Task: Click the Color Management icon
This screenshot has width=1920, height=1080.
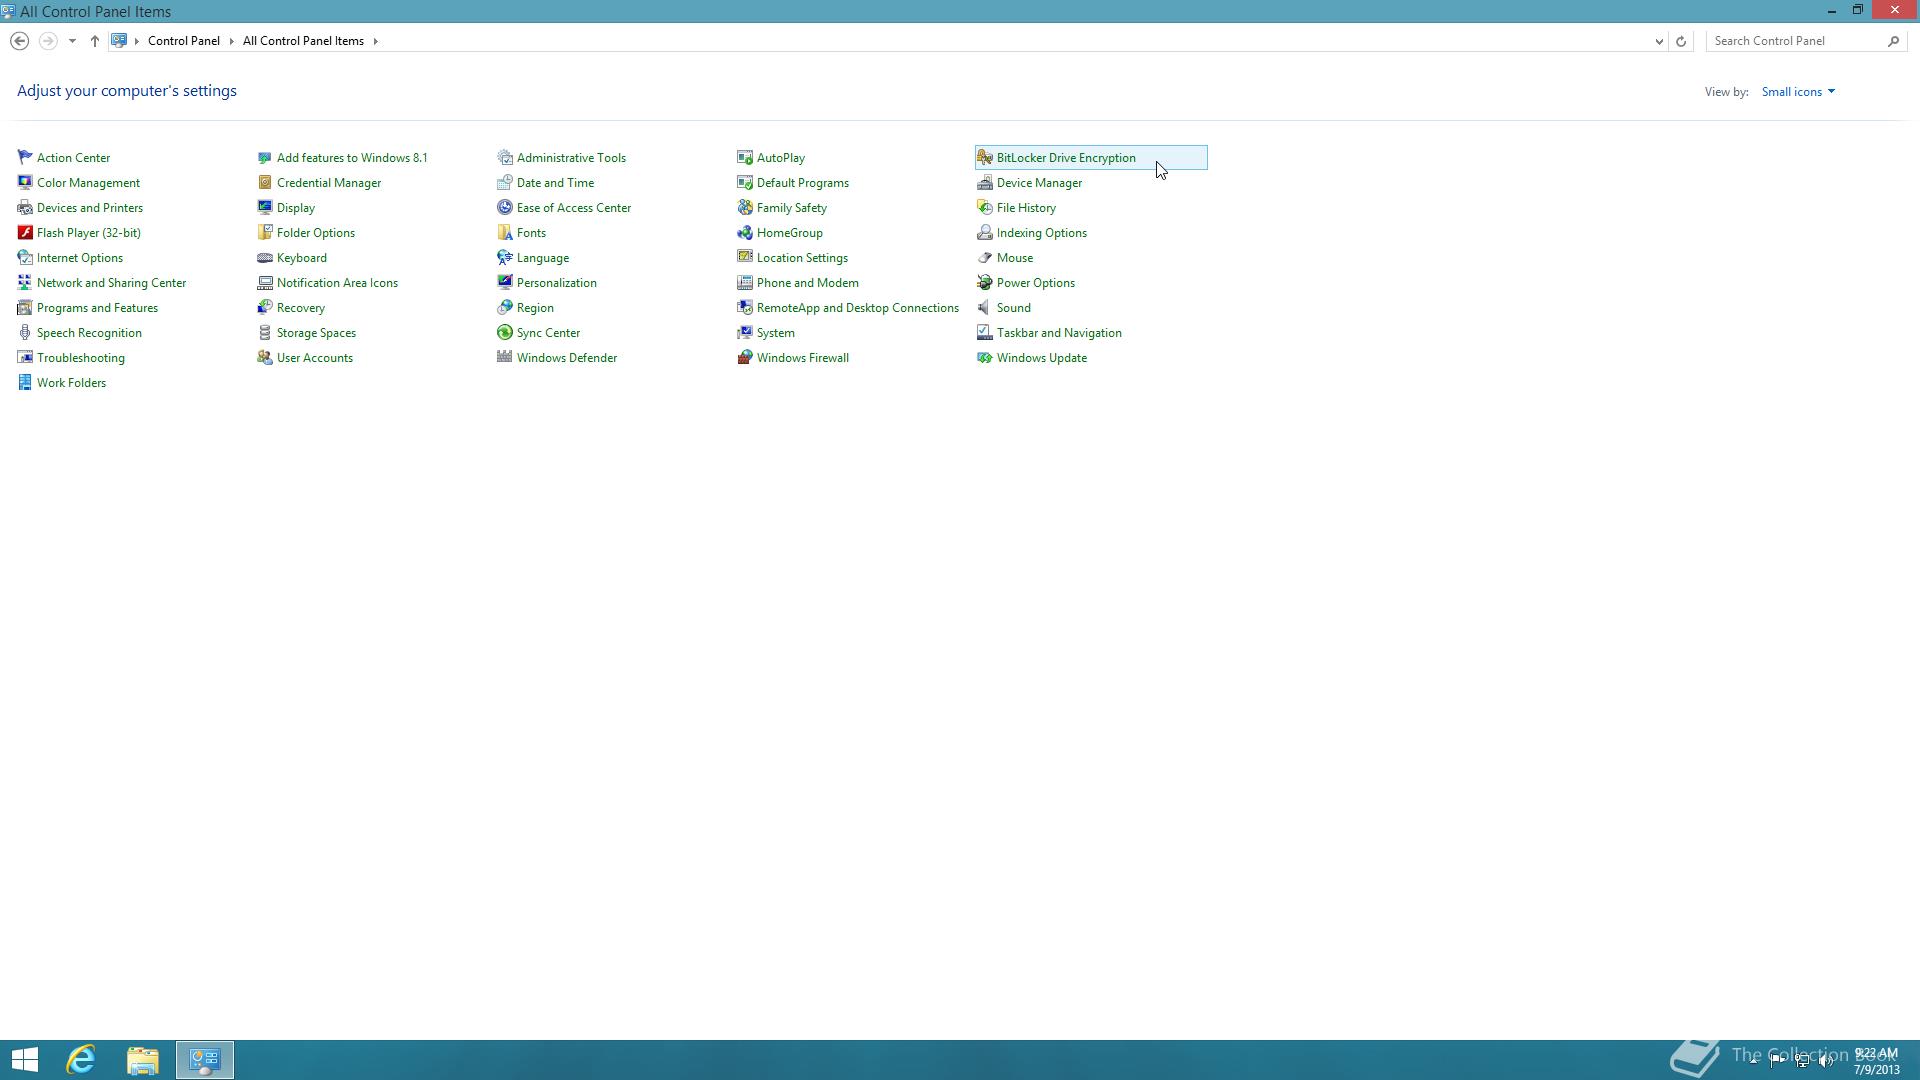Action: click(x=25, y=182)
